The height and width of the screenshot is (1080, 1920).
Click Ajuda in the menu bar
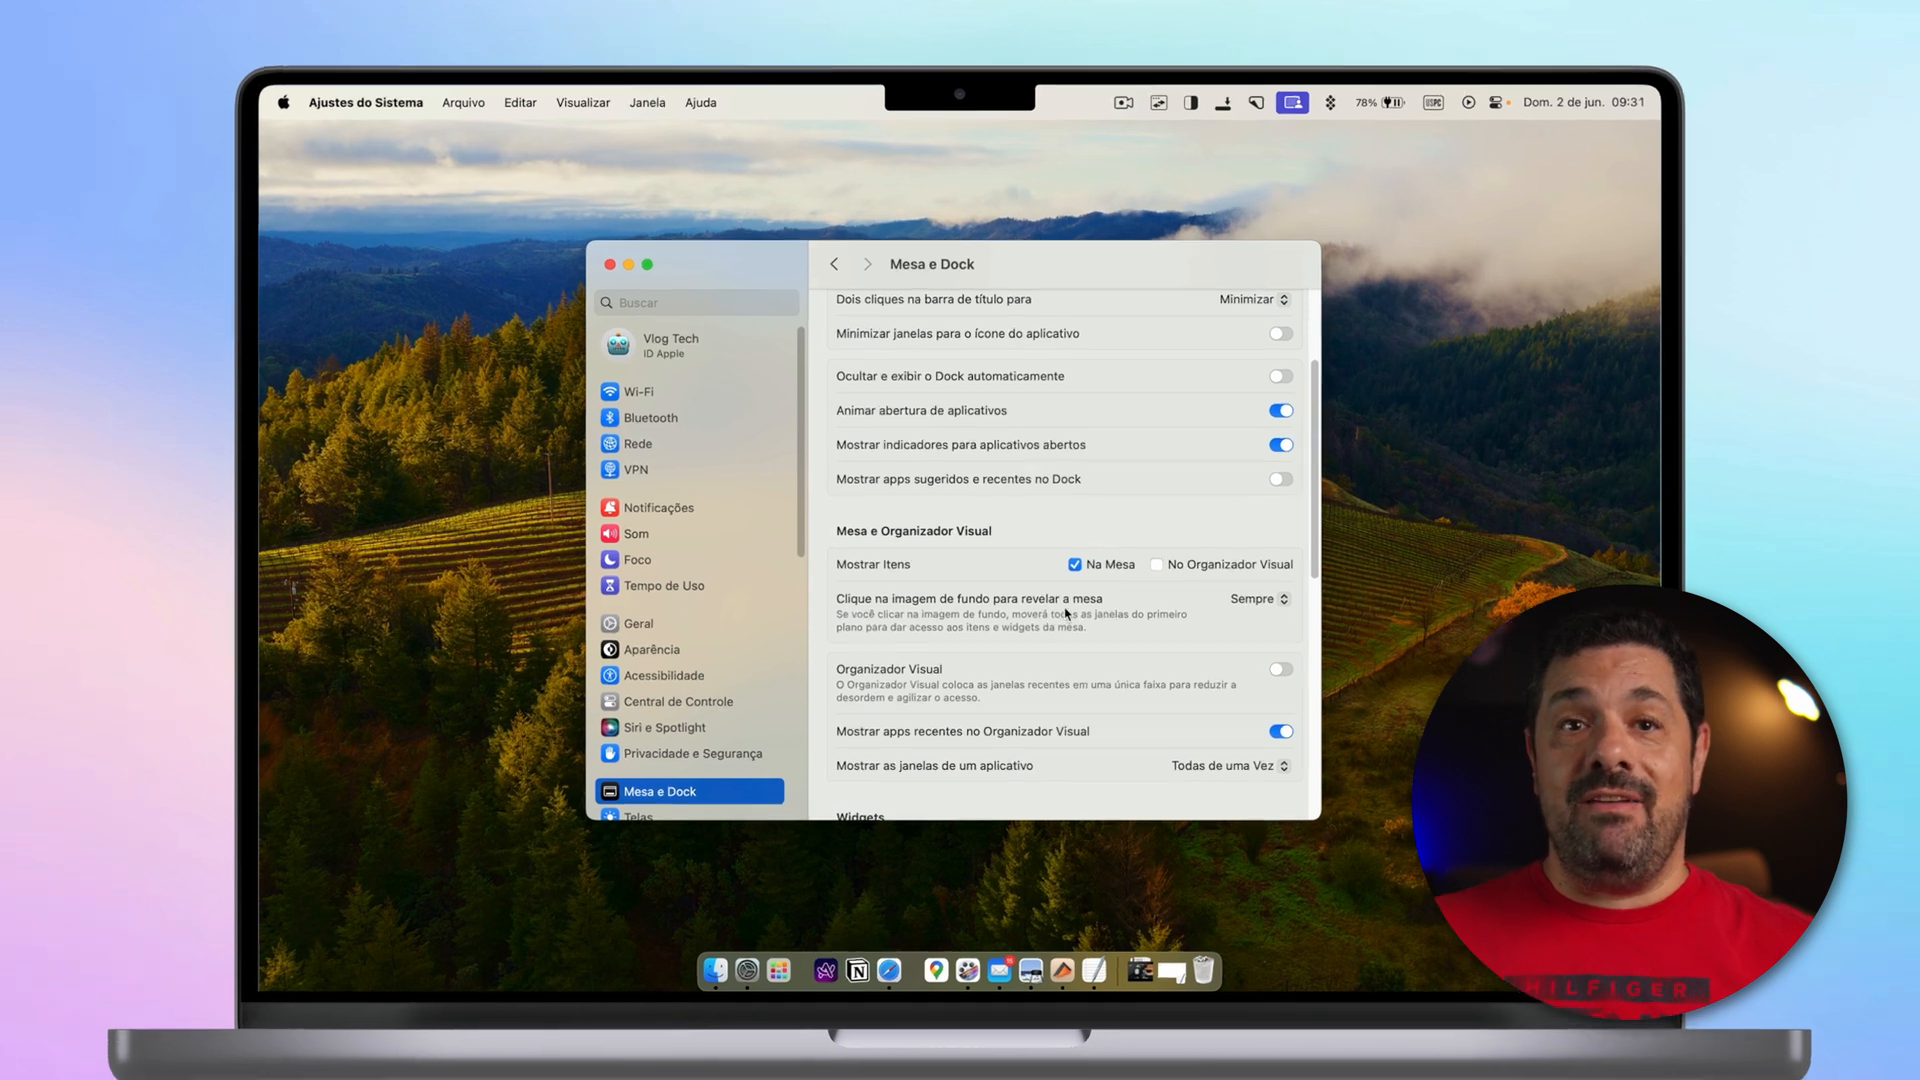point(700,102)
